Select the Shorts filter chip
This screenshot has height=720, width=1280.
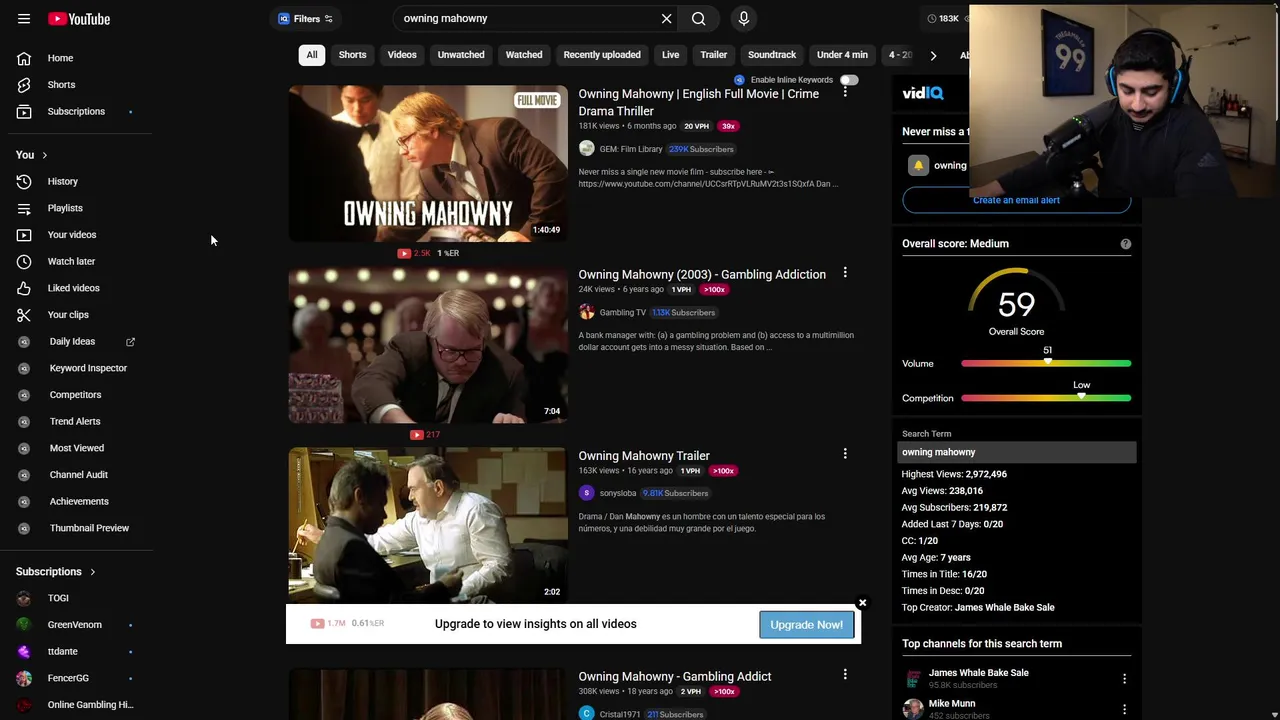(x=352, y=55)
